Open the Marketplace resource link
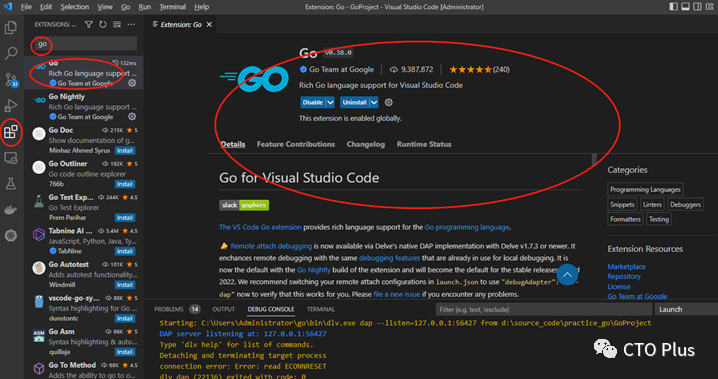This screenshot has height=379, width=718. [626, 267]
